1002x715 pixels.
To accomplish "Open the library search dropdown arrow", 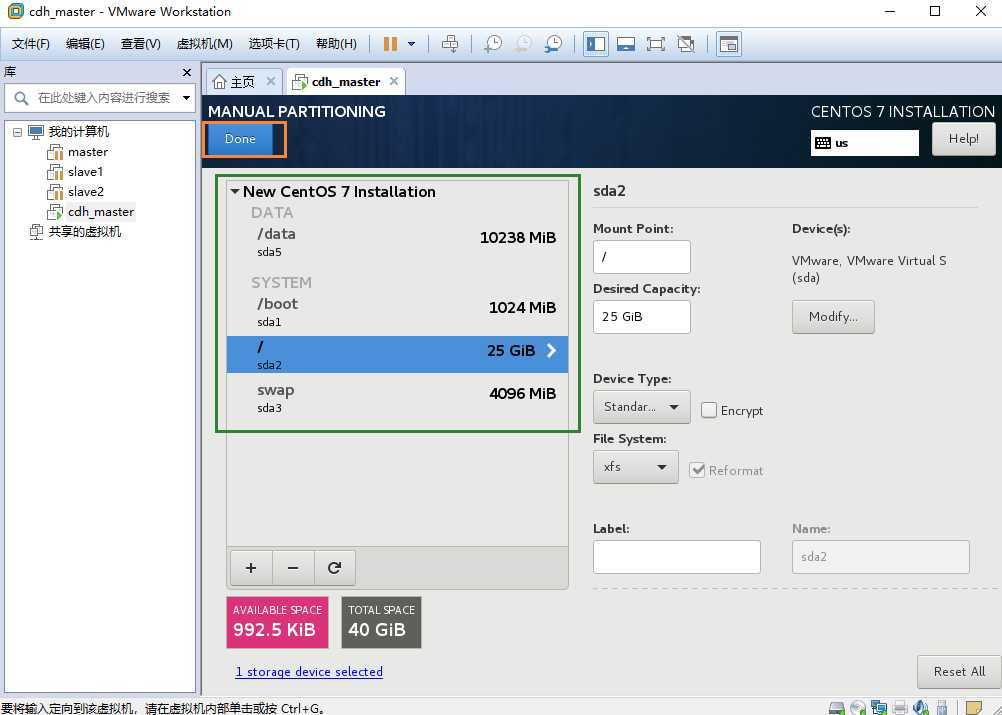I will coord(187,98).
